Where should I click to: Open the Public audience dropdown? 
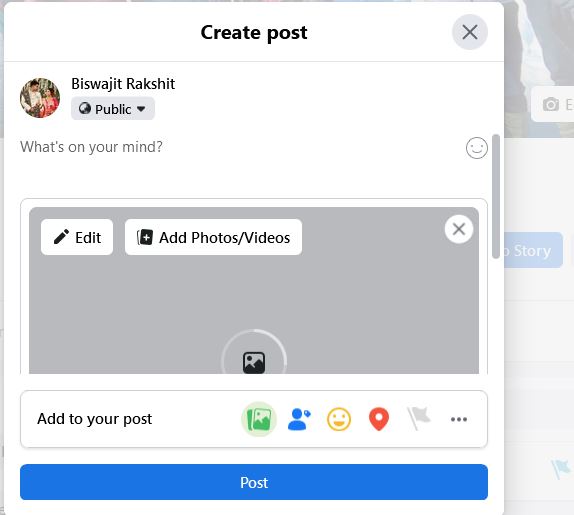[113, 109]
